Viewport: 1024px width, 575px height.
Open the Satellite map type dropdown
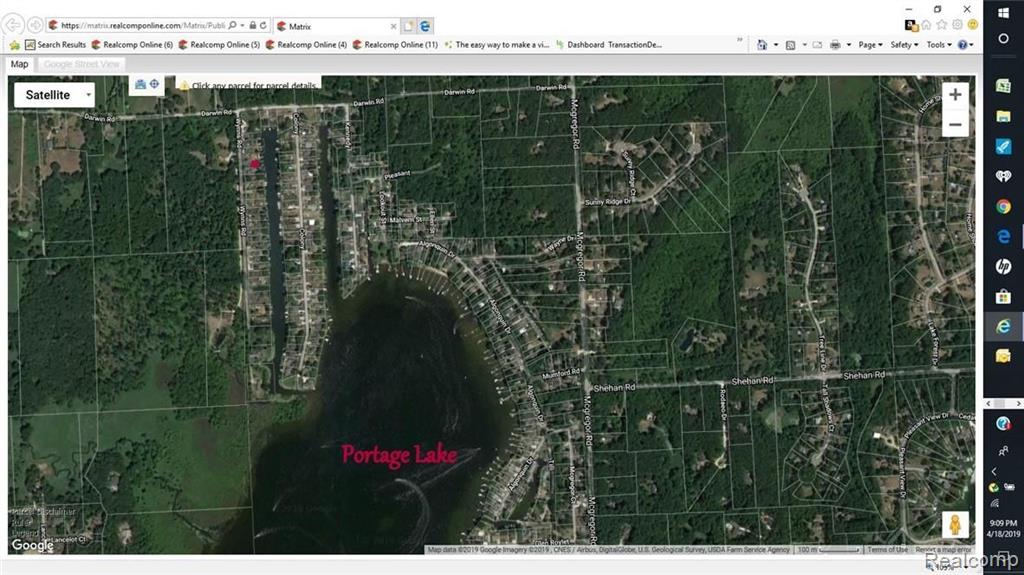[x=54, y=95]
